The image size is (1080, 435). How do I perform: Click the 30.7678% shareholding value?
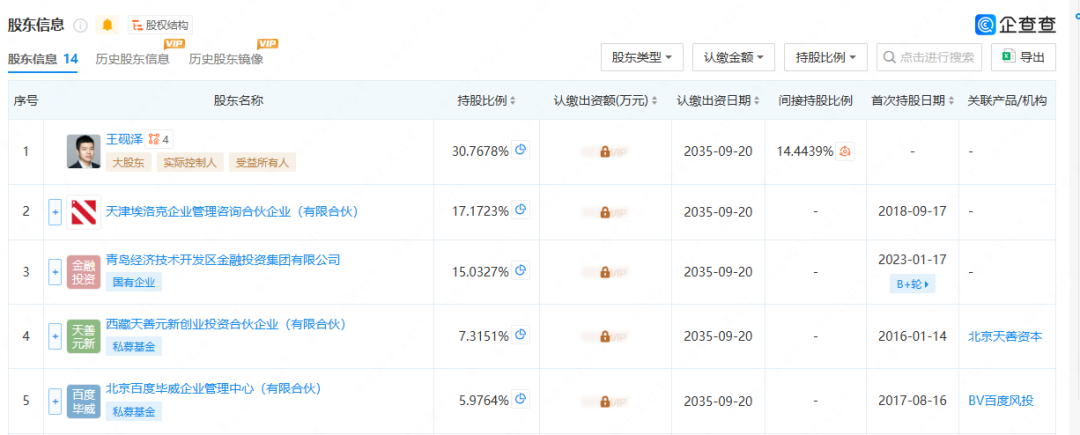[x=480, y=151]
